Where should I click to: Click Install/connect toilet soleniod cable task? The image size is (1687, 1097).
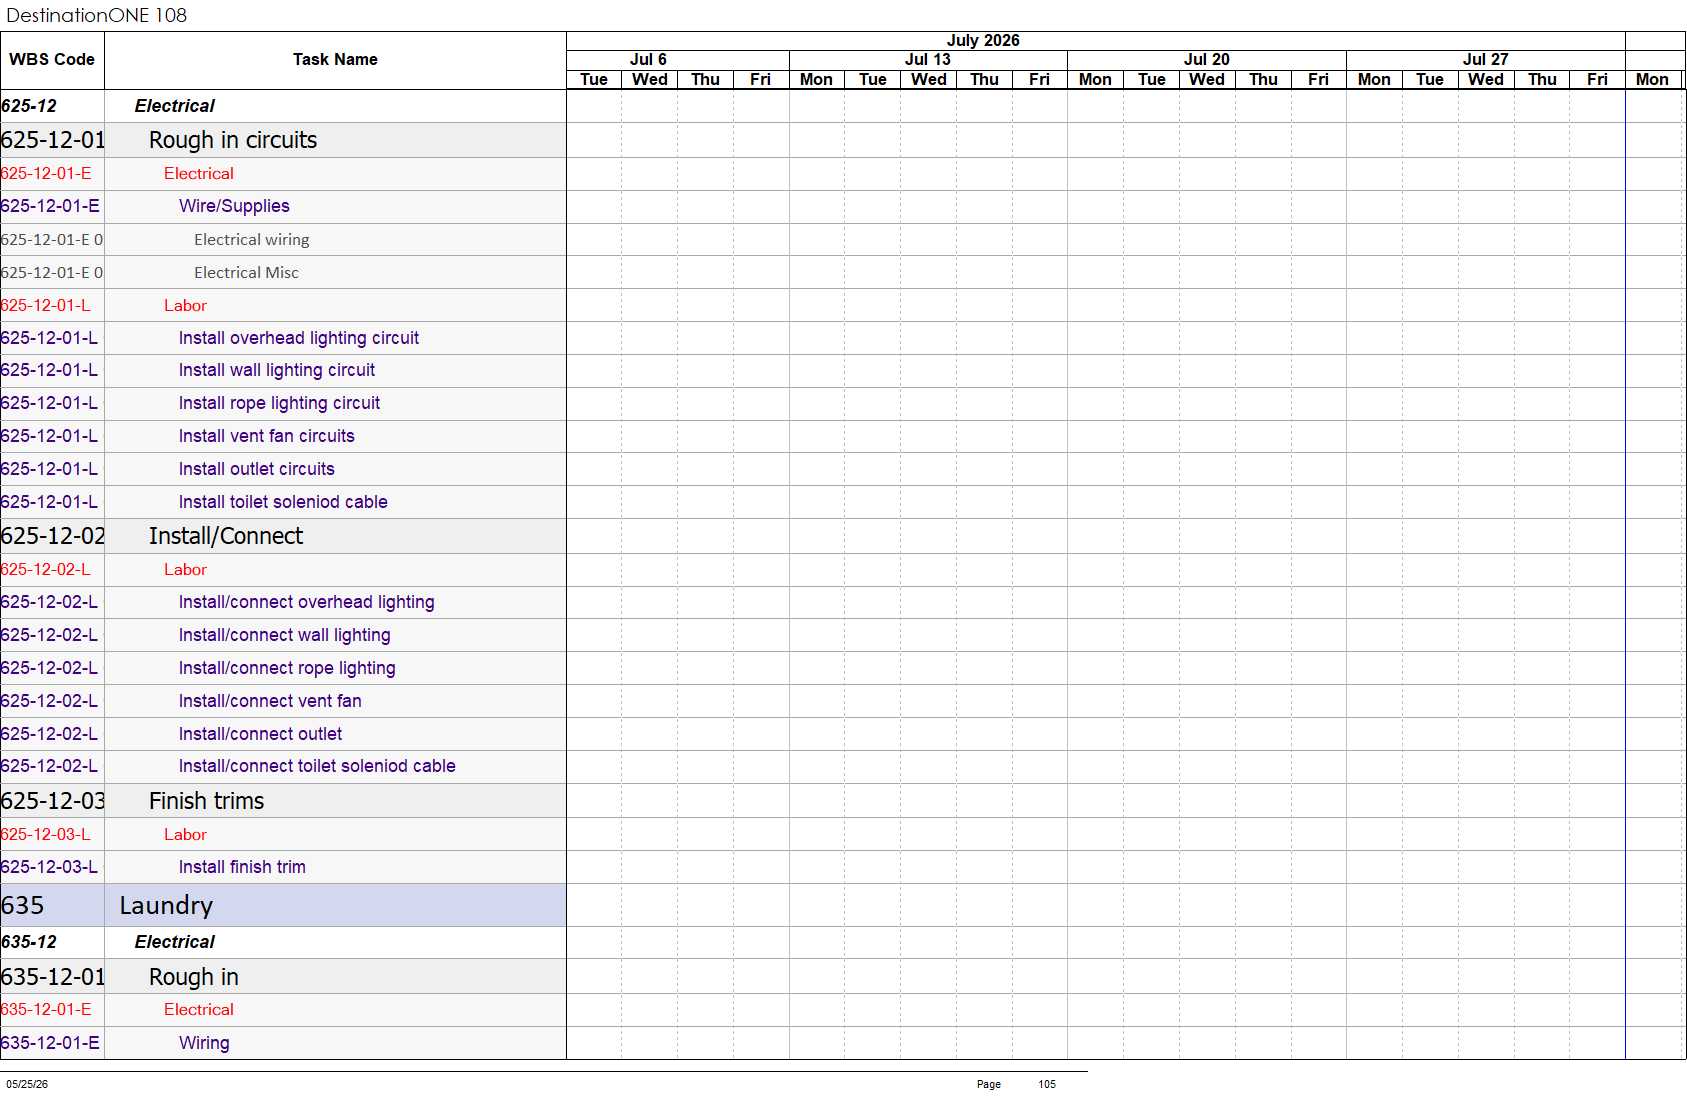coord(317,766)
